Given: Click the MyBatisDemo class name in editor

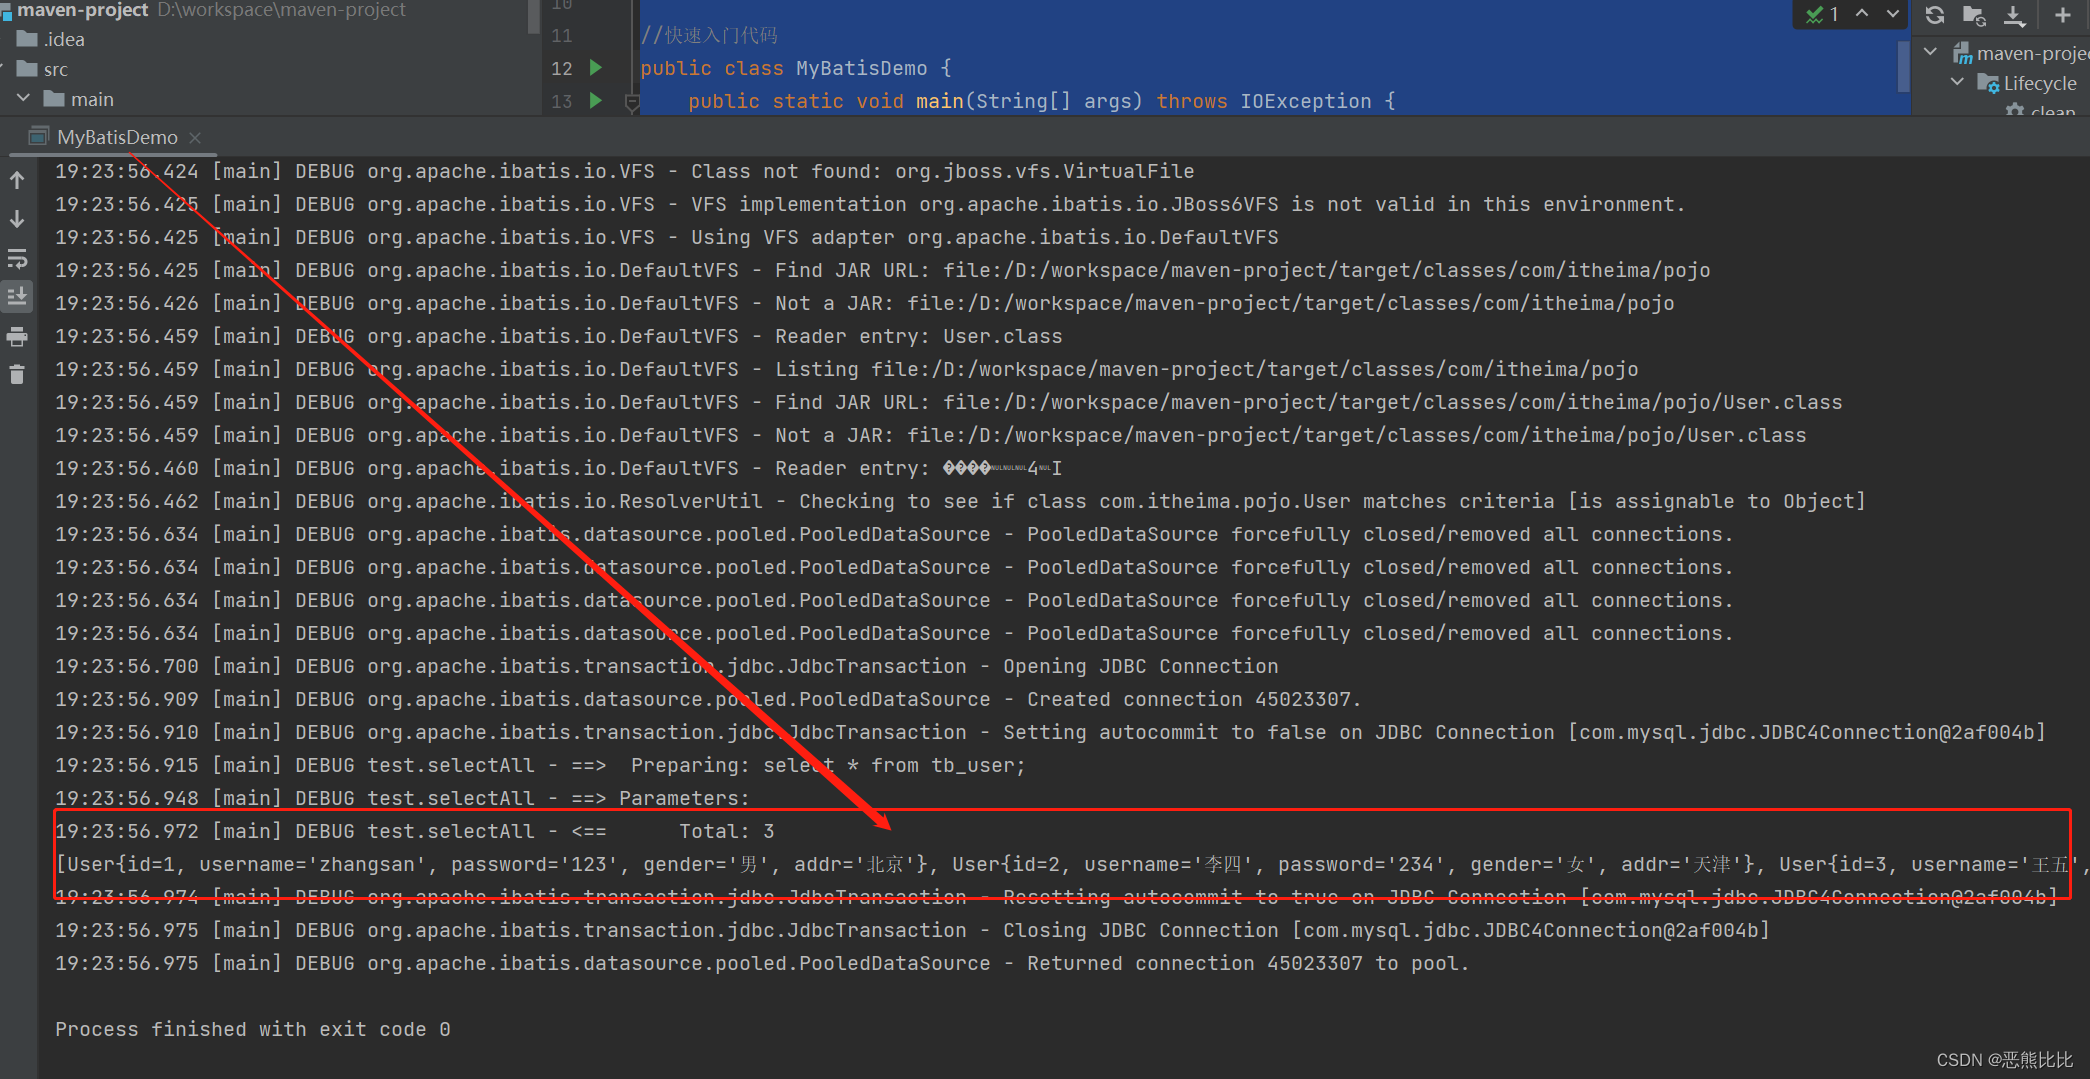Looking at the screenshot, I should [x=861, y=68].
